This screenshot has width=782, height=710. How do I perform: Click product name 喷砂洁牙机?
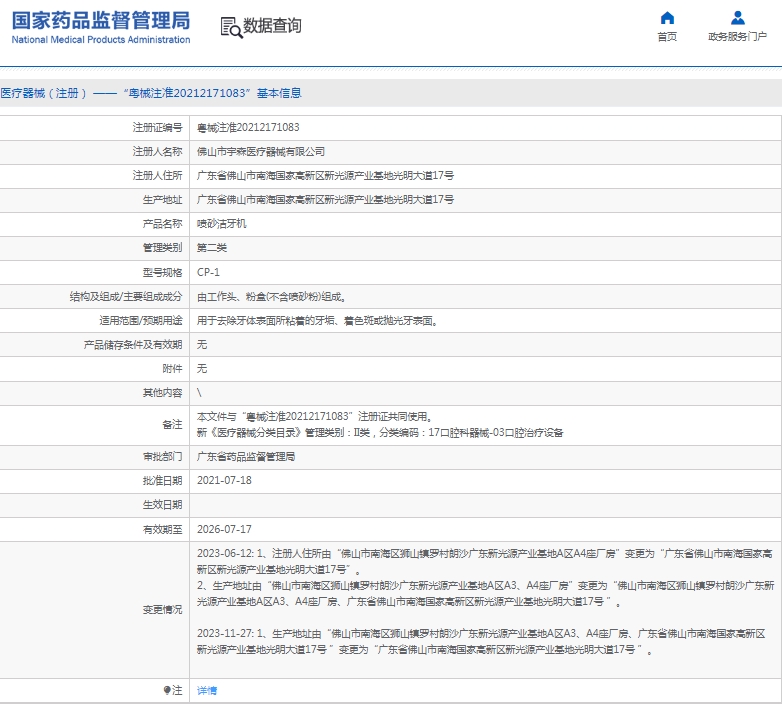221,224
